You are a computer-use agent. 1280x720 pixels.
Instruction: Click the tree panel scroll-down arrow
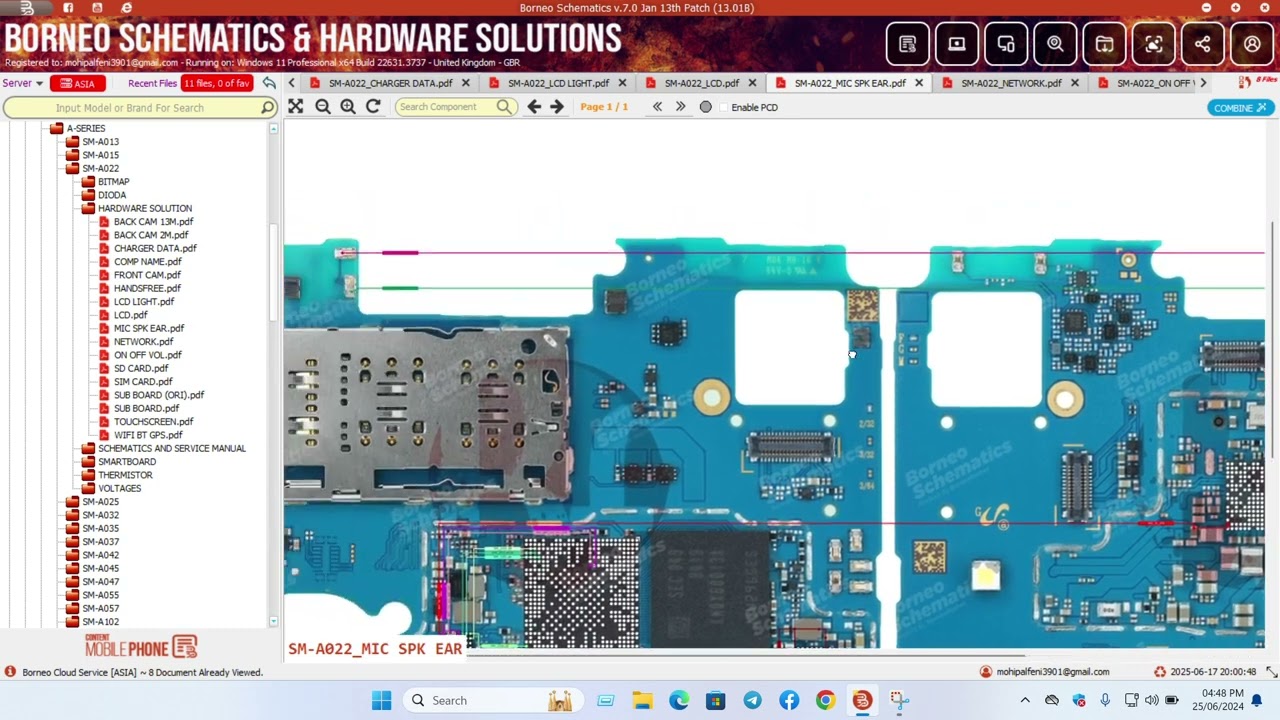click(x=273, y=621)
